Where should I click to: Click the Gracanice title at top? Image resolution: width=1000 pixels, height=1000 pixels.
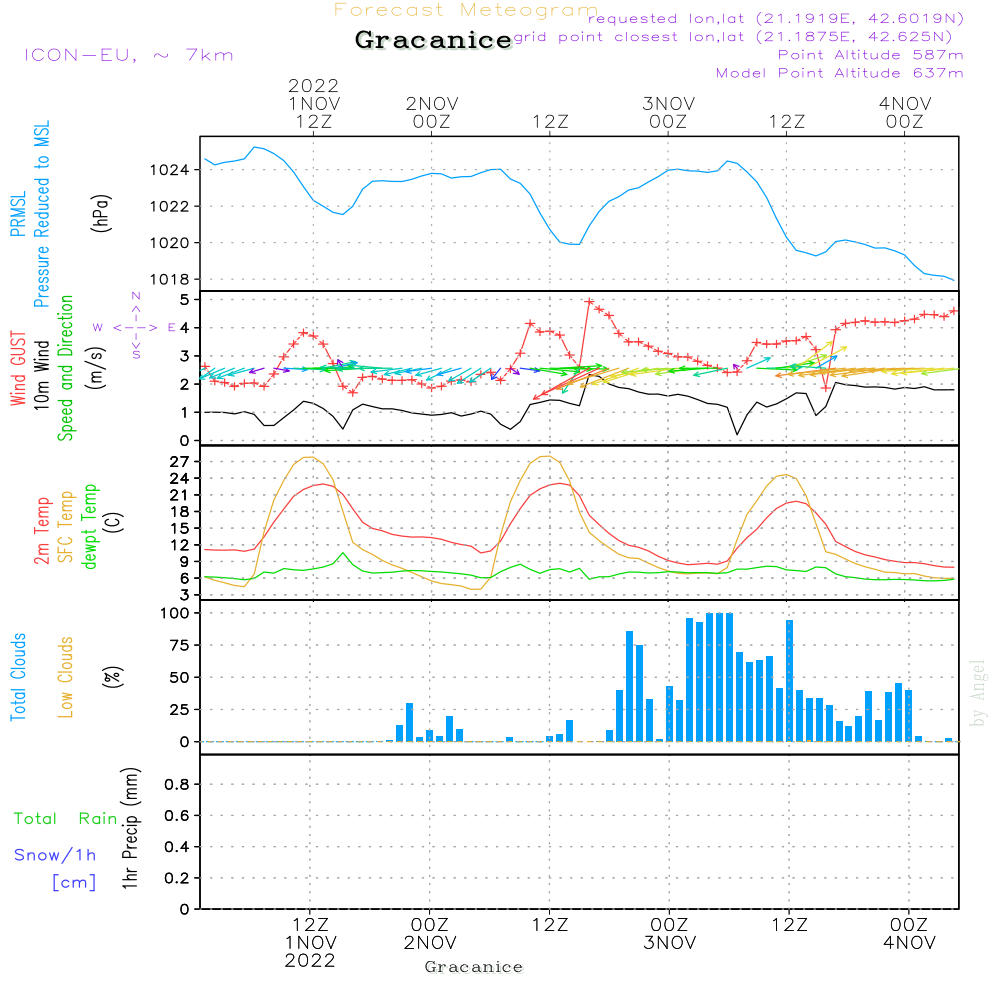pyautogui.click(x=433, y=40)
